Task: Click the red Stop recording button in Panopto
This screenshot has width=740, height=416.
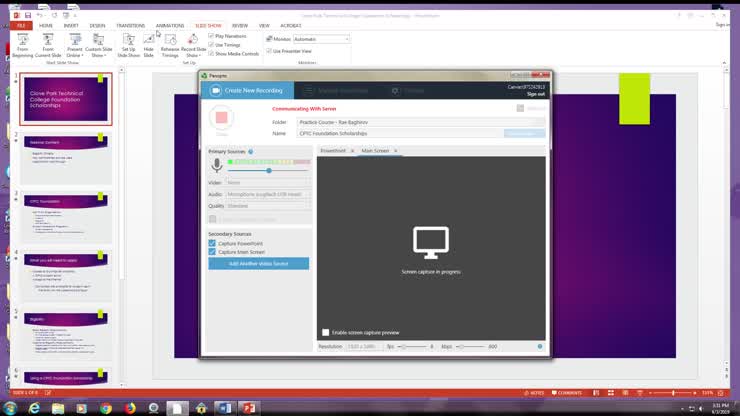Action: point(221,118)
